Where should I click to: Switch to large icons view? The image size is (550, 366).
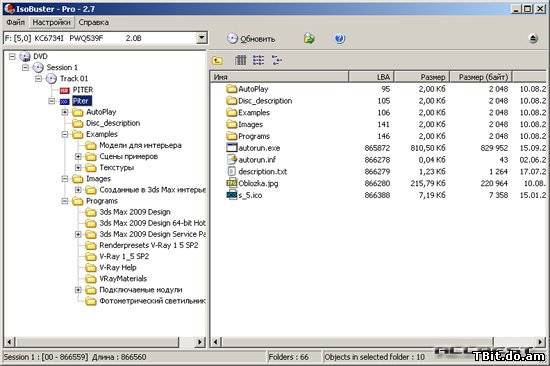coord(240,60)
